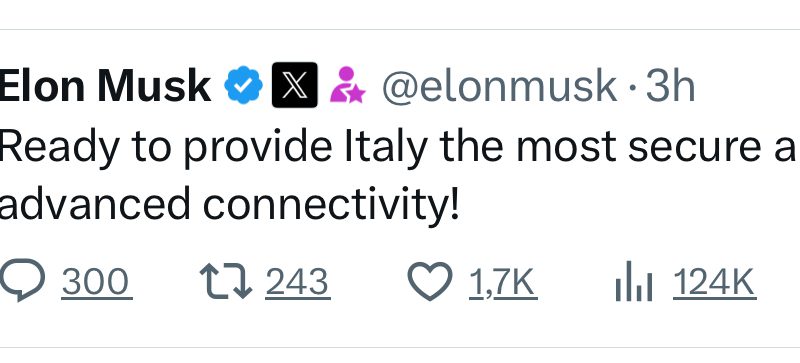Show the 1,7K likes count
The height and width of the screenshot is (363, 800).
click(x=502, y=282)
